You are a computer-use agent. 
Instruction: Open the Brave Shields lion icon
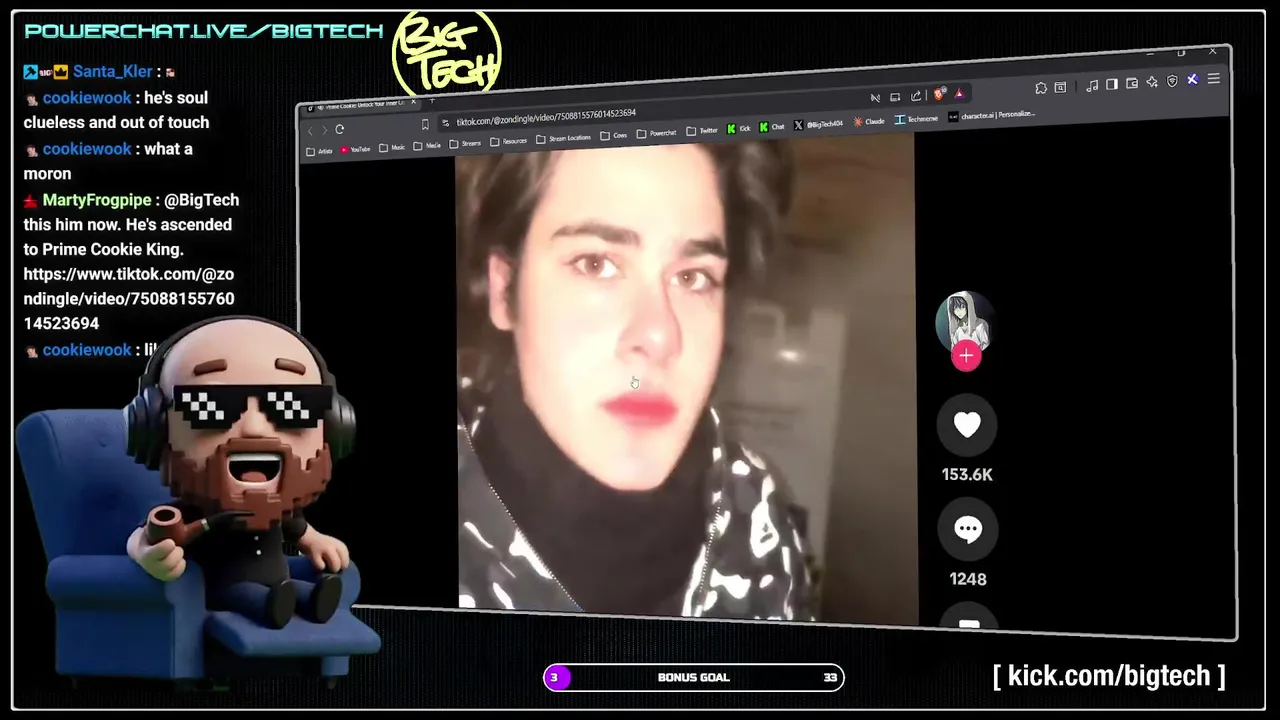tap(940, 94)
